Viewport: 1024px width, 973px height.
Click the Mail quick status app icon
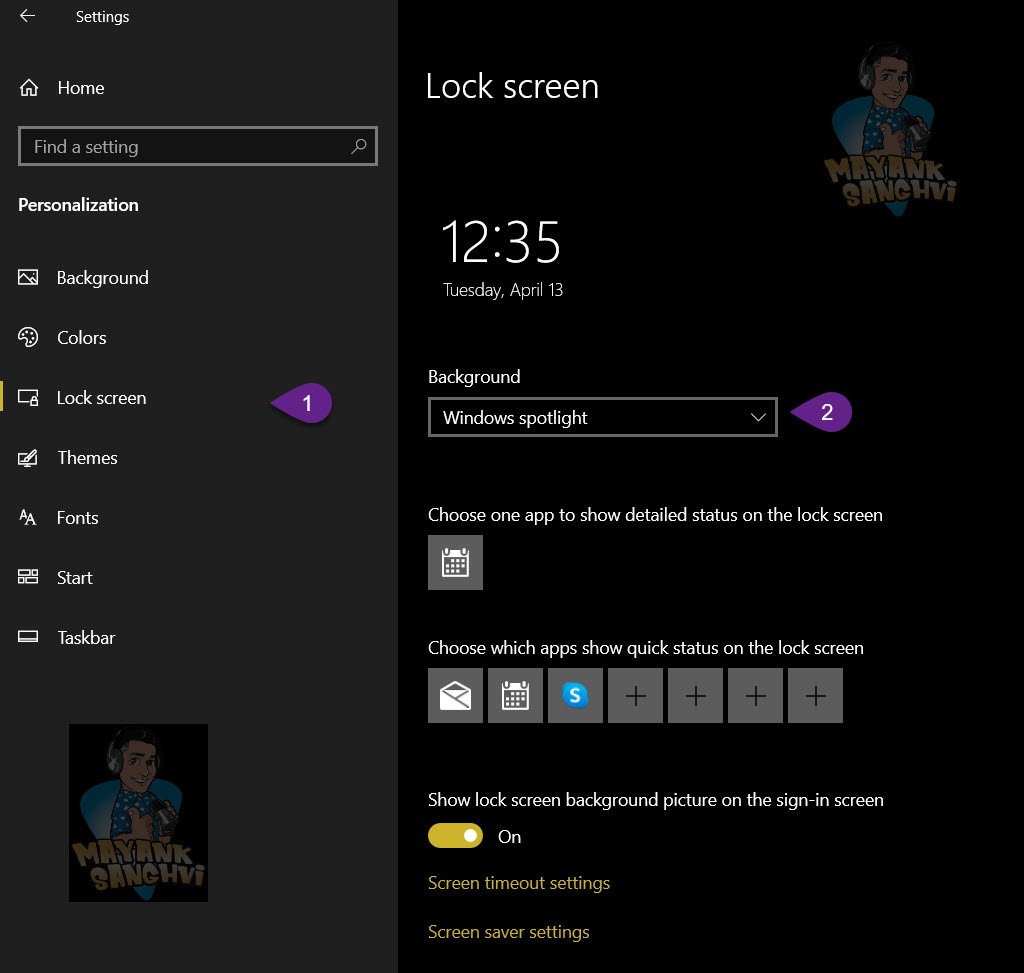[x=455, y=695]
